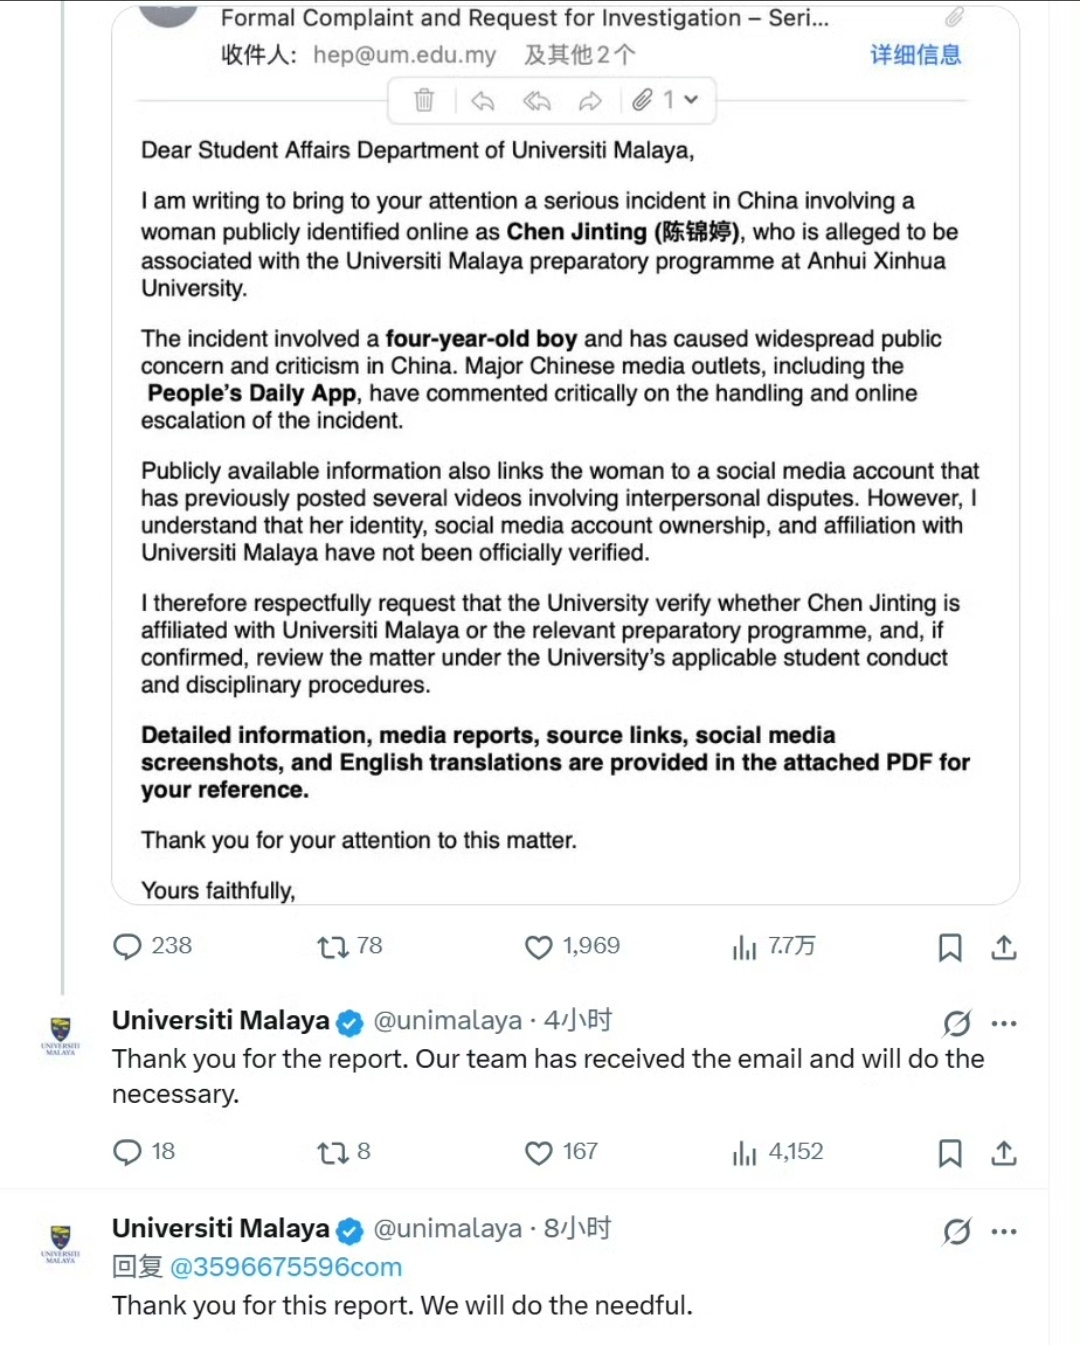Share the email screenshot post
Image resolution: width=1080 pixels, height=1345 pixels.
pos(1004,947)
